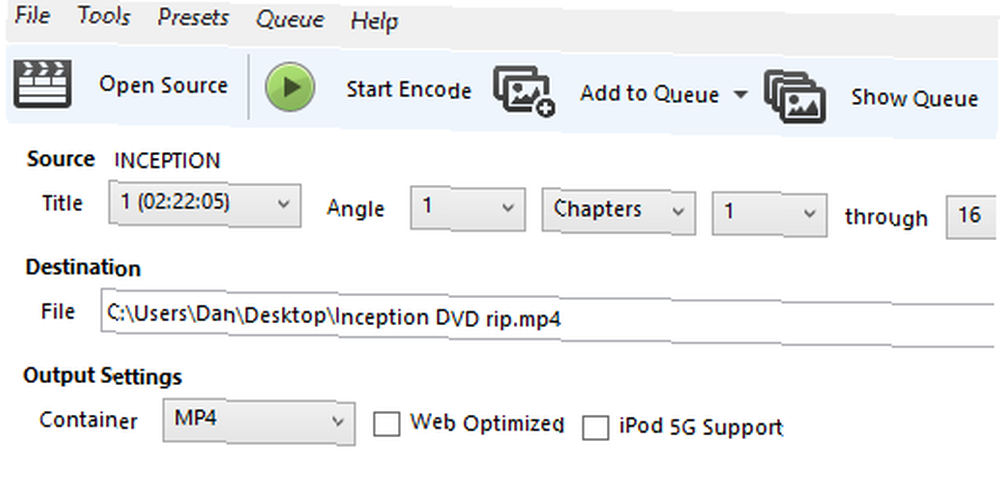Open the Queue menu
The height and width of the screenshot is (483, 1000).
290,19
